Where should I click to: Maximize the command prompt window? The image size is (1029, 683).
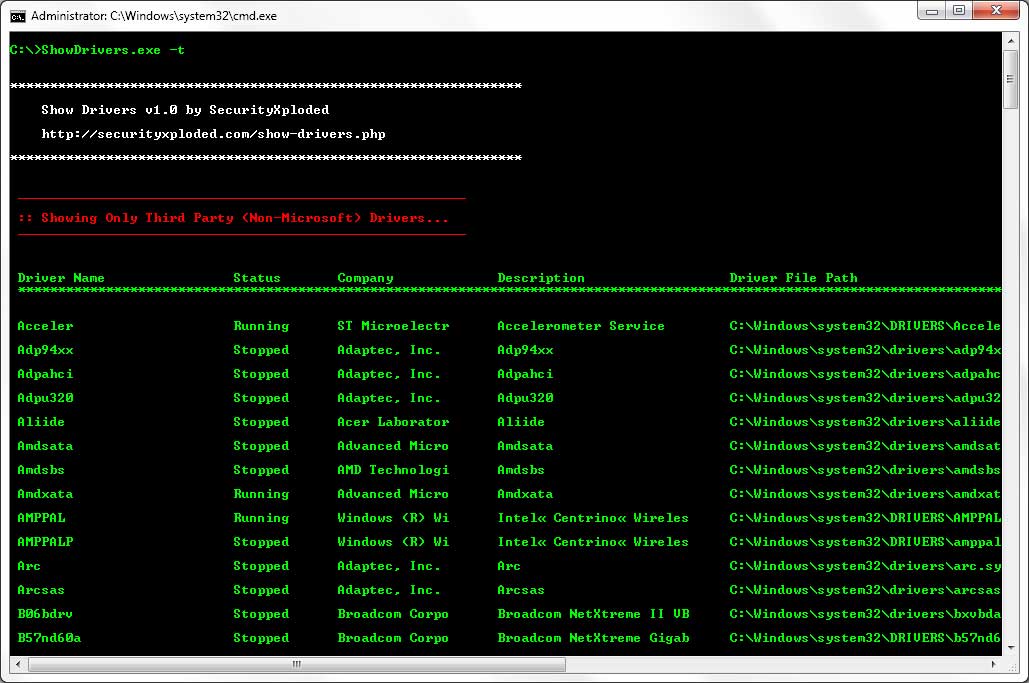click(x=959, y=11)
